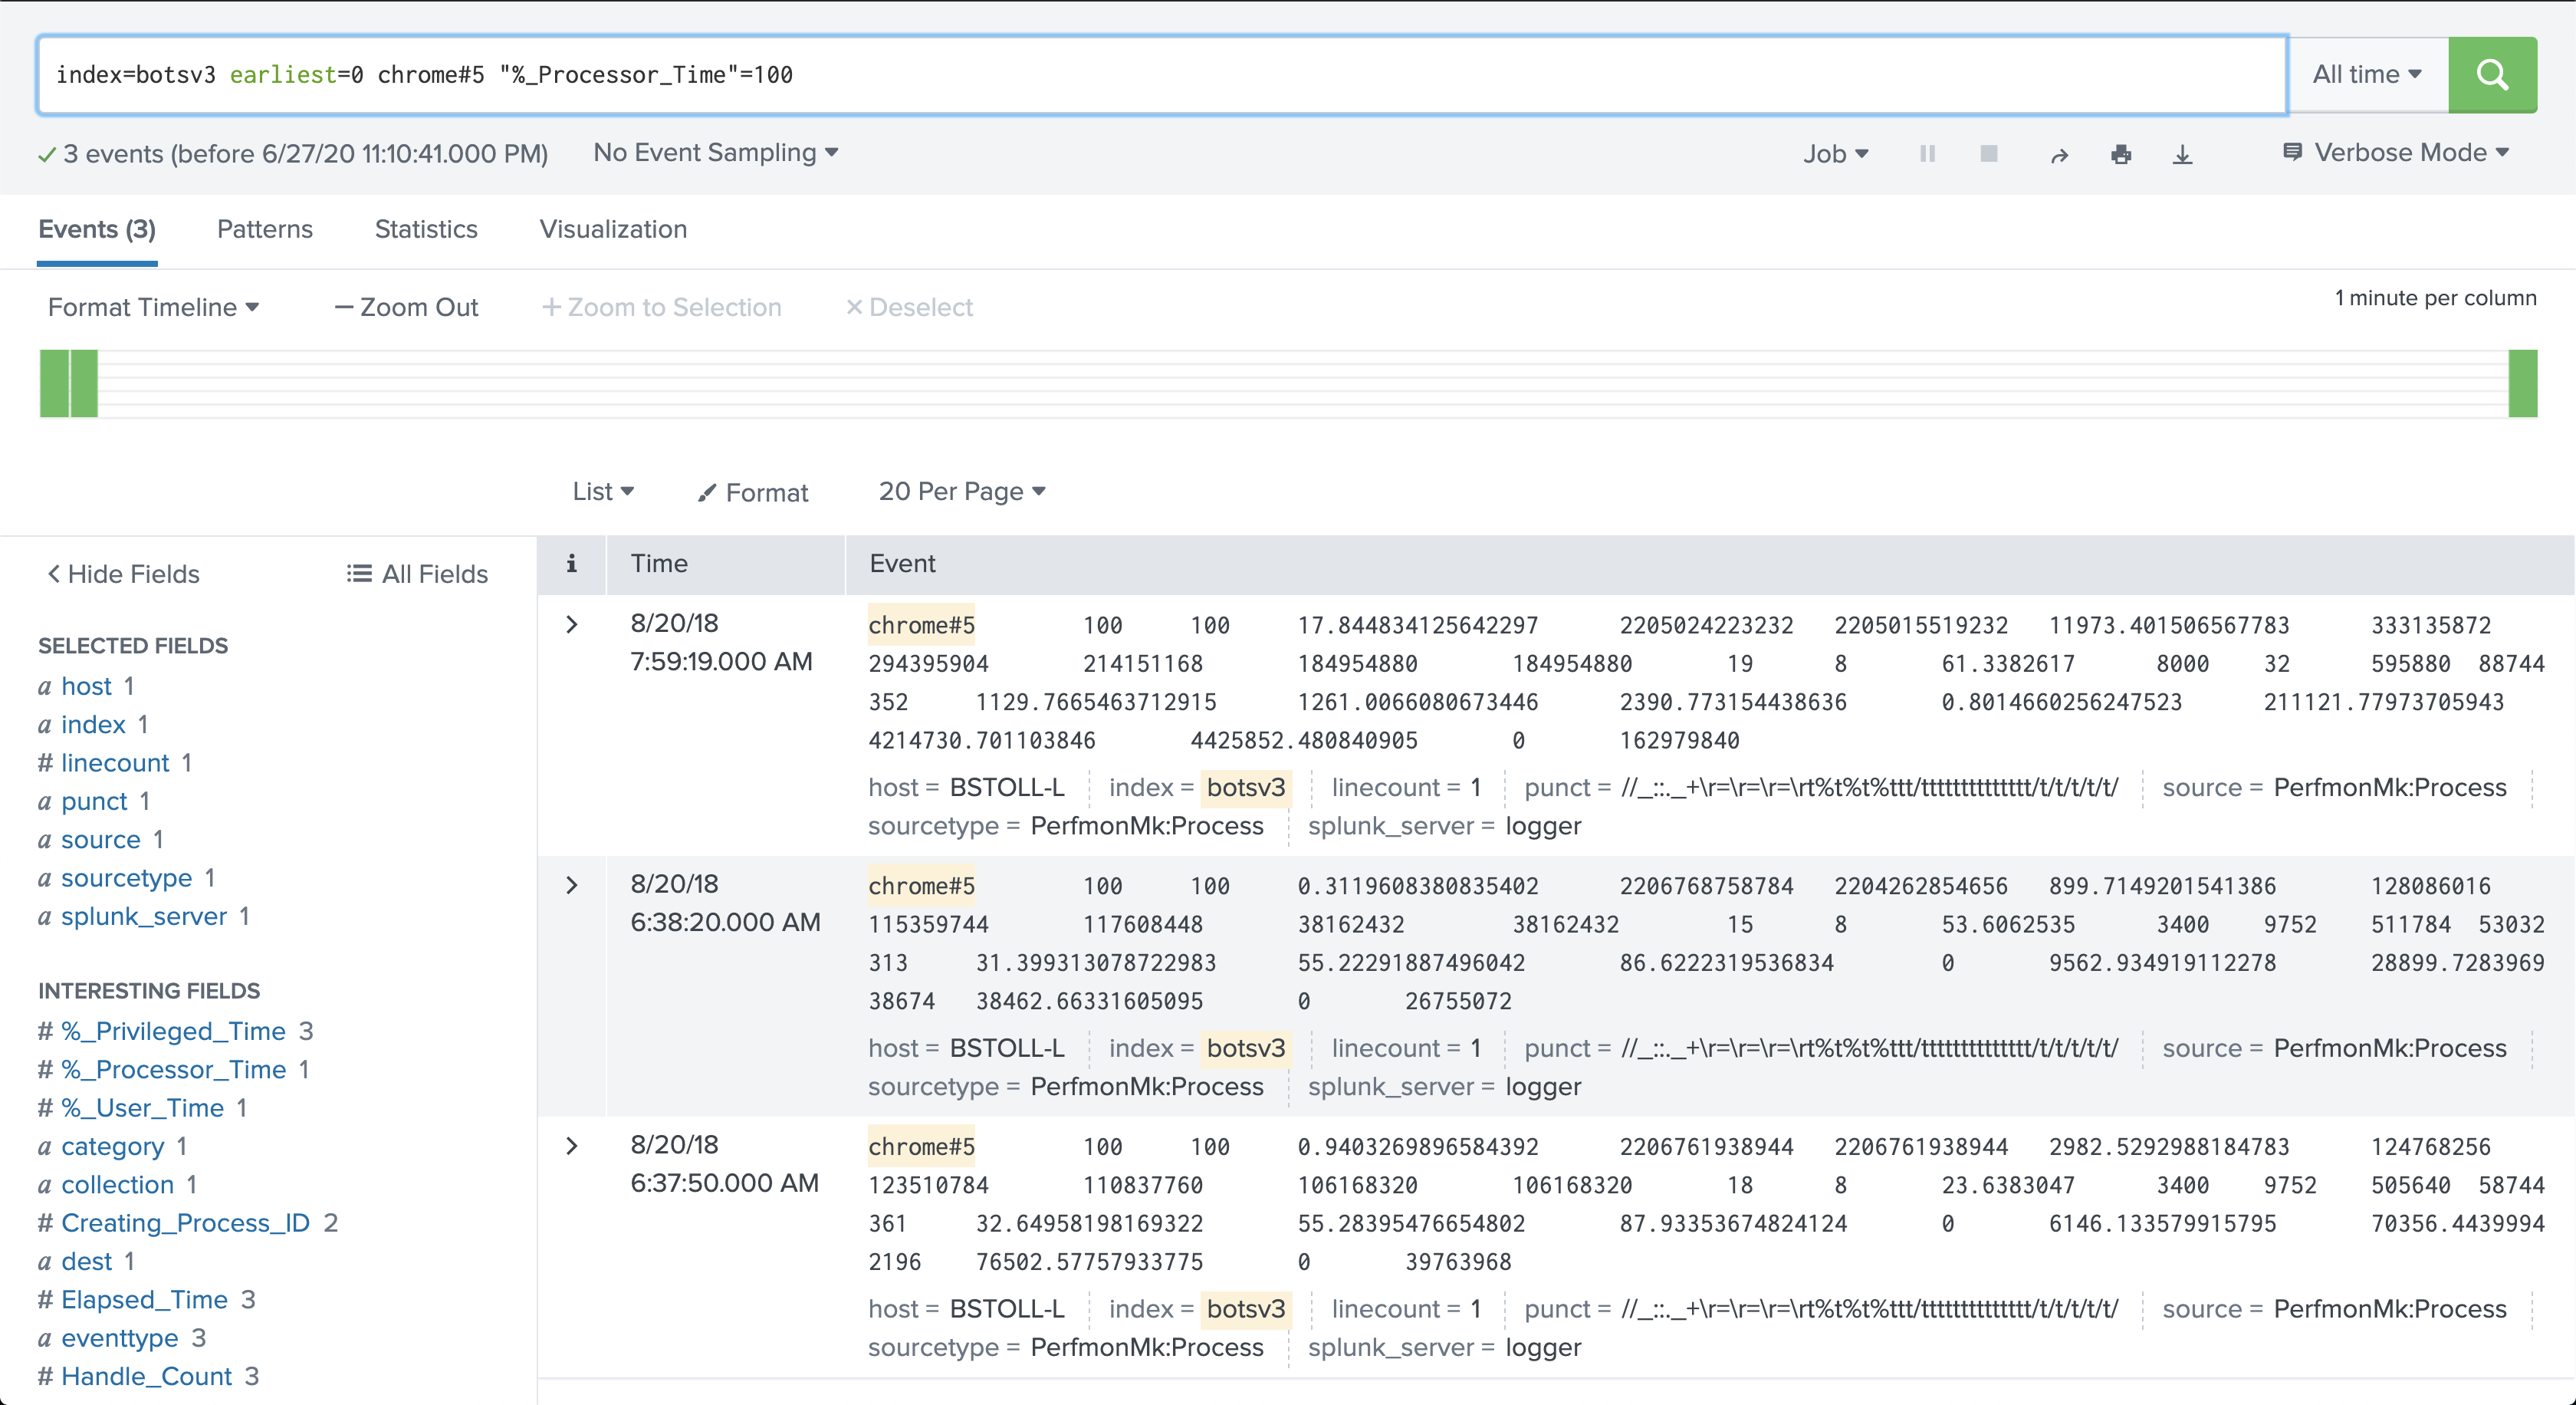Open the host selected field
Image resolution: width=2576 pixels, height=1405 pixels.
point(87,686)
